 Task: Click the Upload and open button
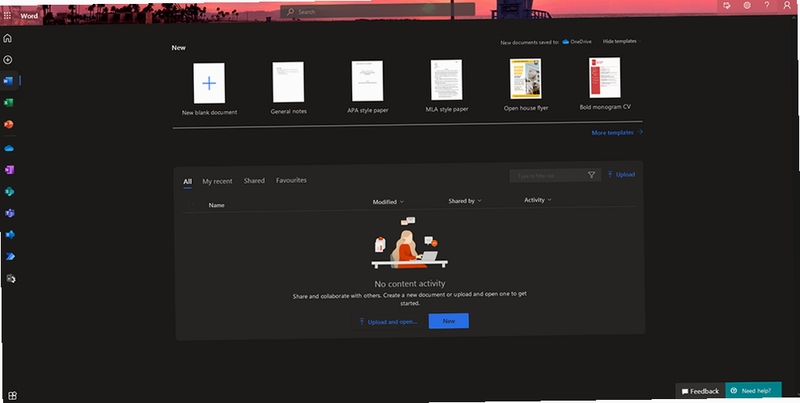click(x=388, y=322)
